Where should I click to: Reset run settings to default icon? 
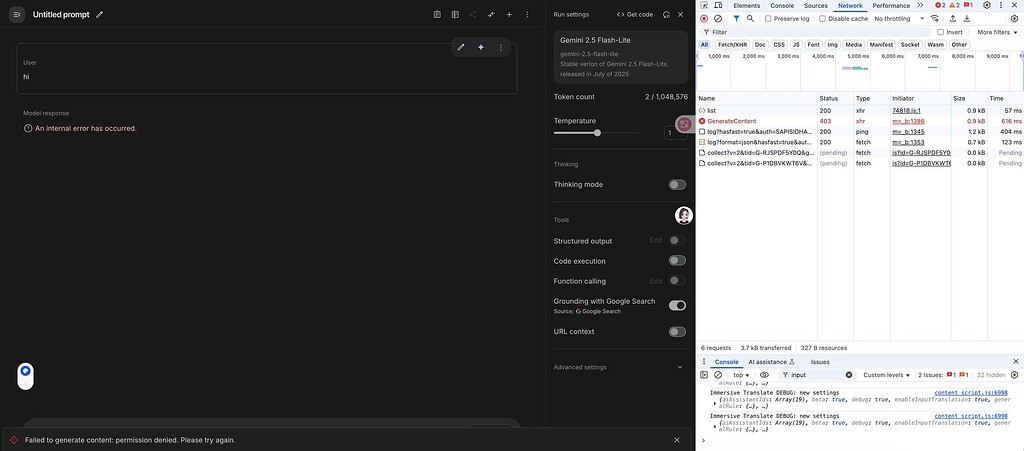(666, 14)
